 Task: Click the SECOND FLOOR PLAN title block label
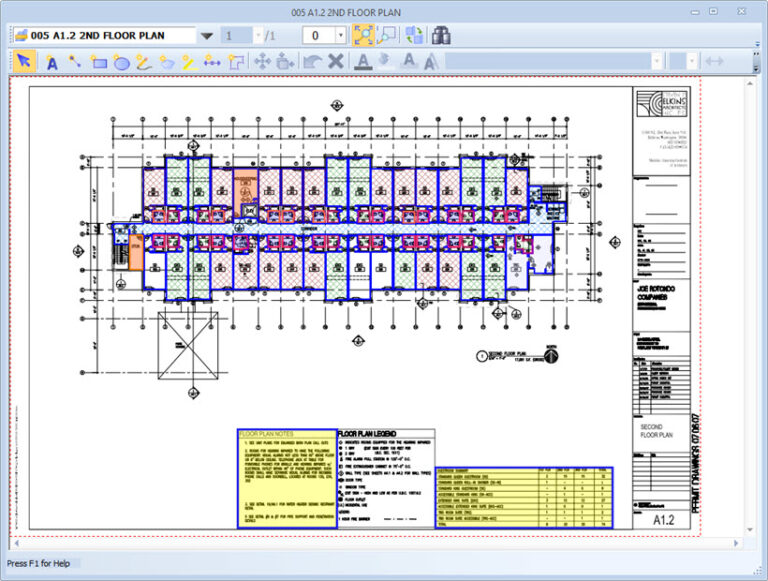(x=656, y=431)
